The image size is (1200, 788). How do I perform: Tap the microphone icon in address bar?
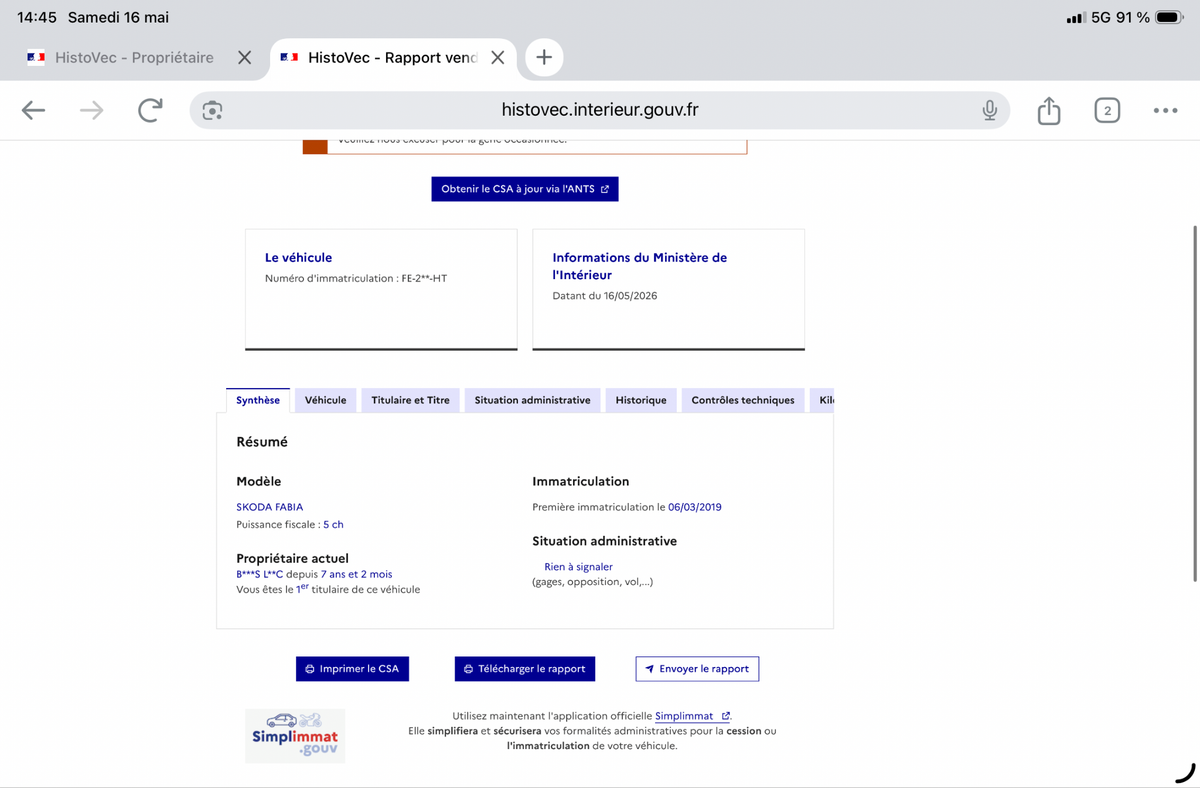point(989,110)
